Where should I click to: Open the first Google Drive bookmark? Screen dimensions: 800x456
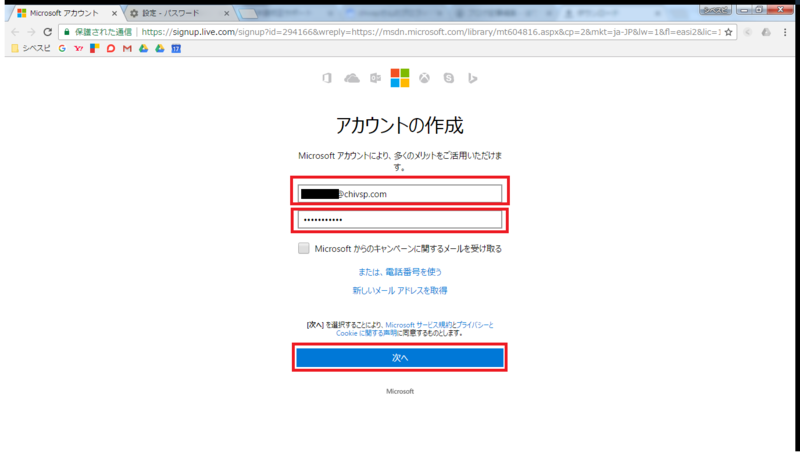[143, 48]
